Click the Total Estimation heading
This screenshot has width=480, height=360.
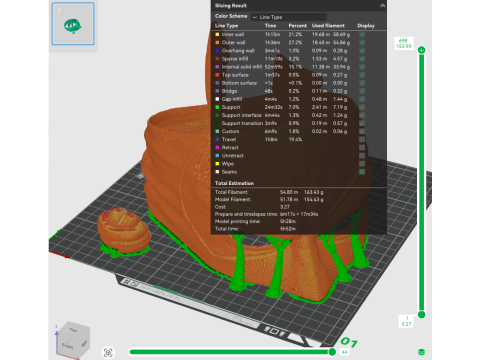[234, 183]
